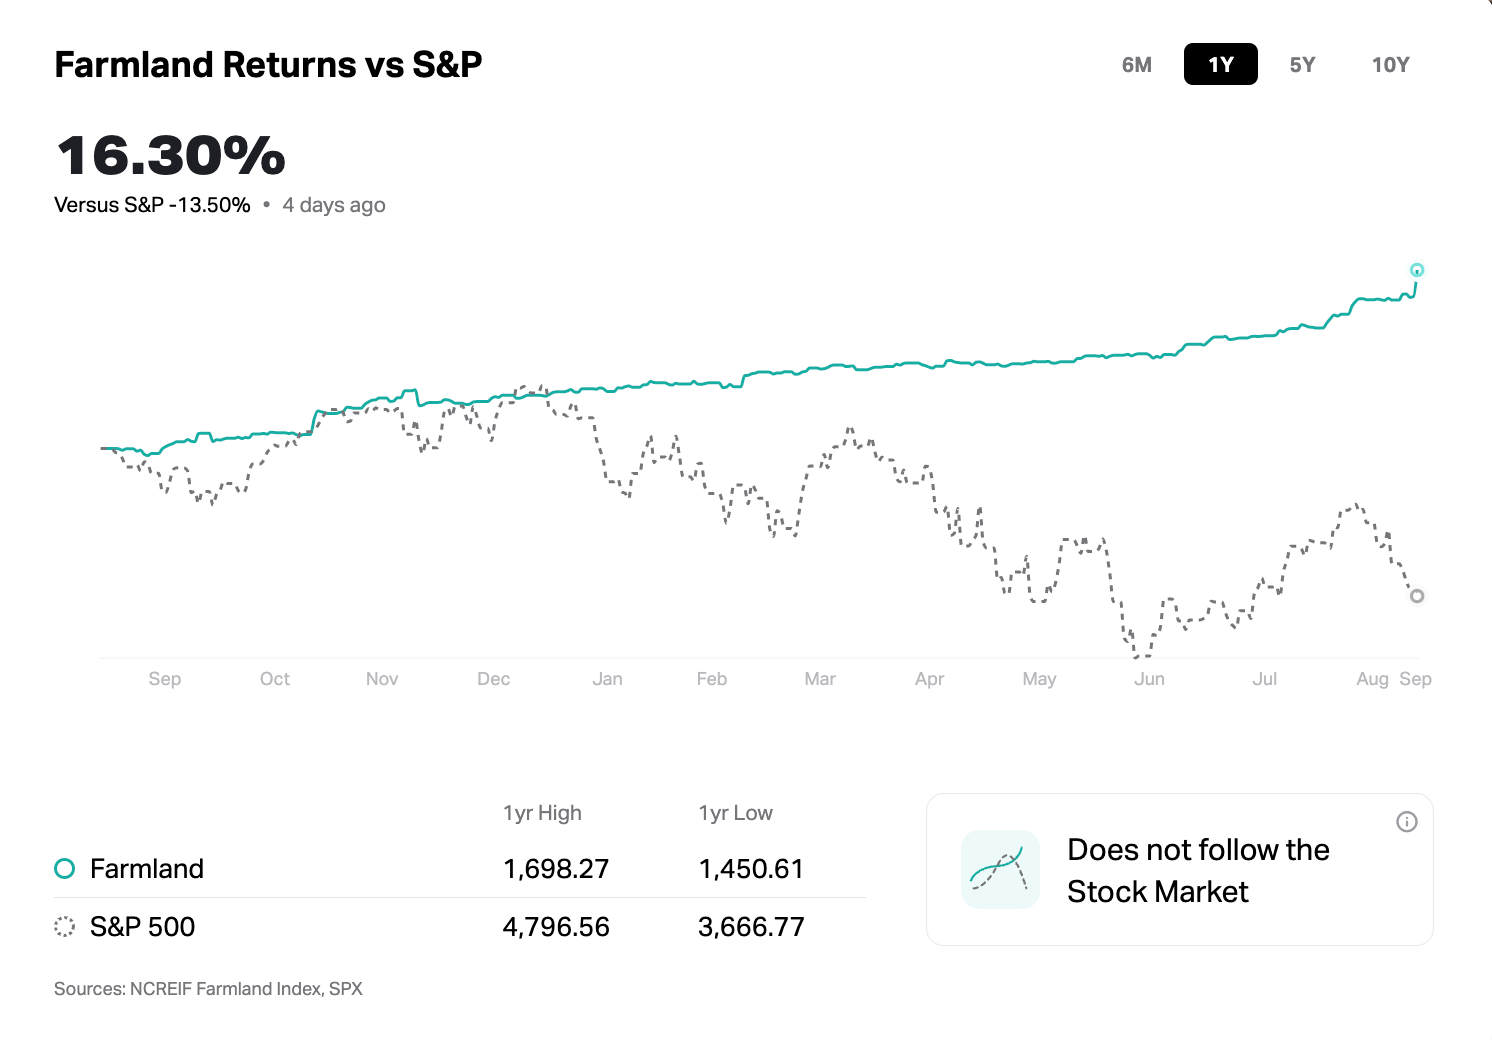Click the 16.30% return headline figure

171,156
